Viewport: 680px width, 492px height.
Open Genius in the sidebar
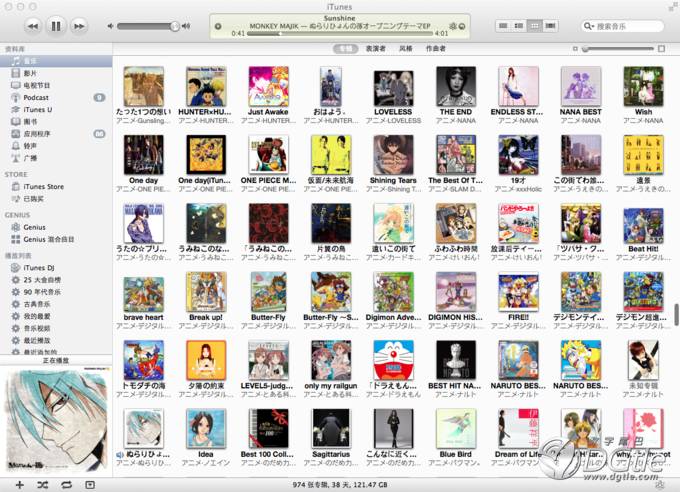(56, 227)
